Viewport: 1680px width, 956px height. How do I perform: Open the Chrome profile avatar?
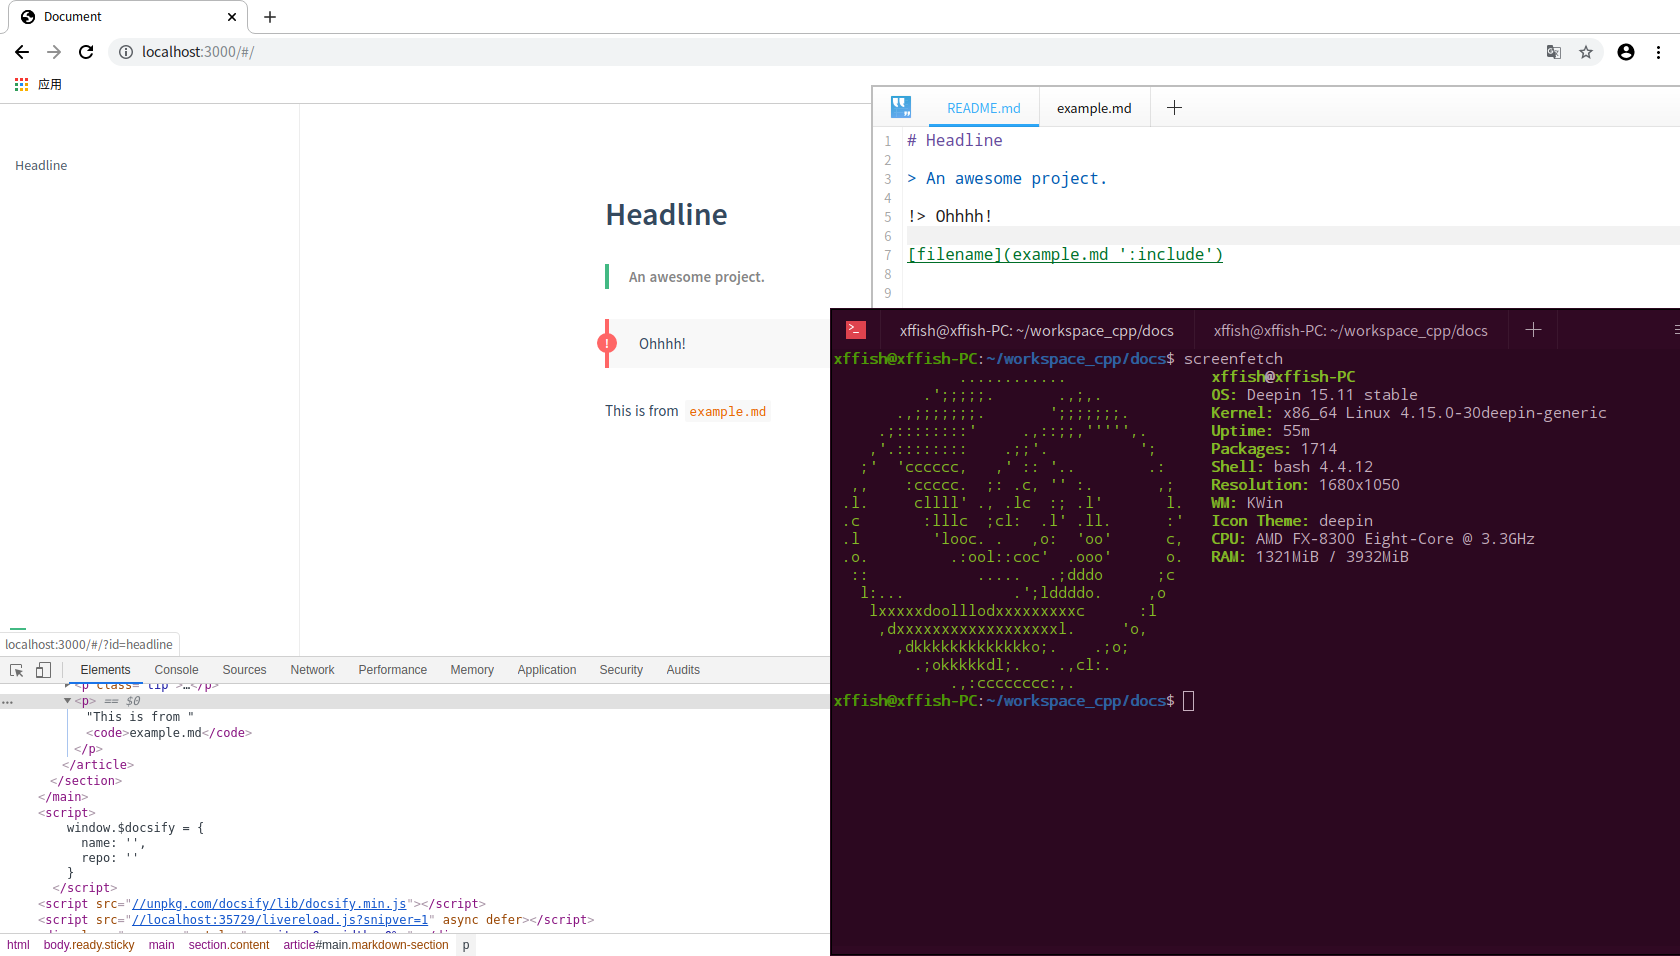point(1626,52)
